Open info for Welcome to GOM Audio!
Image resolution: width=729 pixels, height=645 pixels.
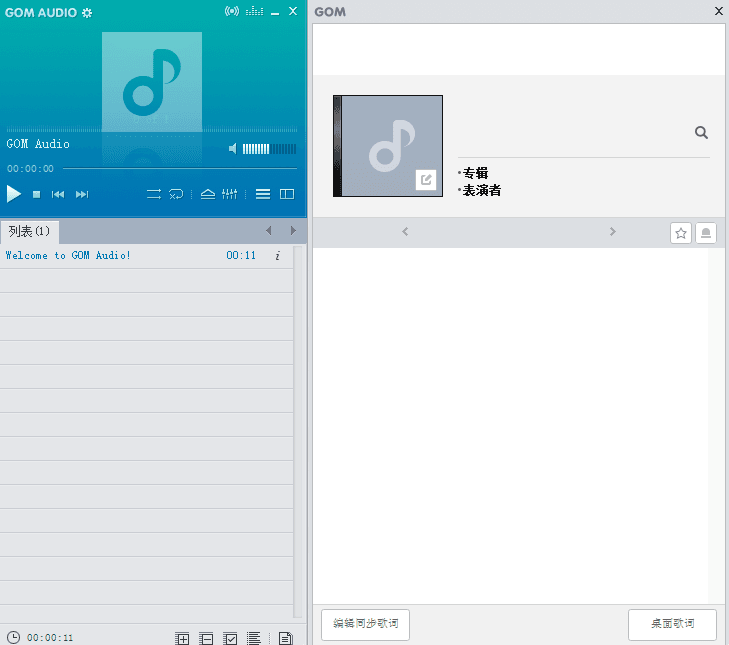[278, 256]
